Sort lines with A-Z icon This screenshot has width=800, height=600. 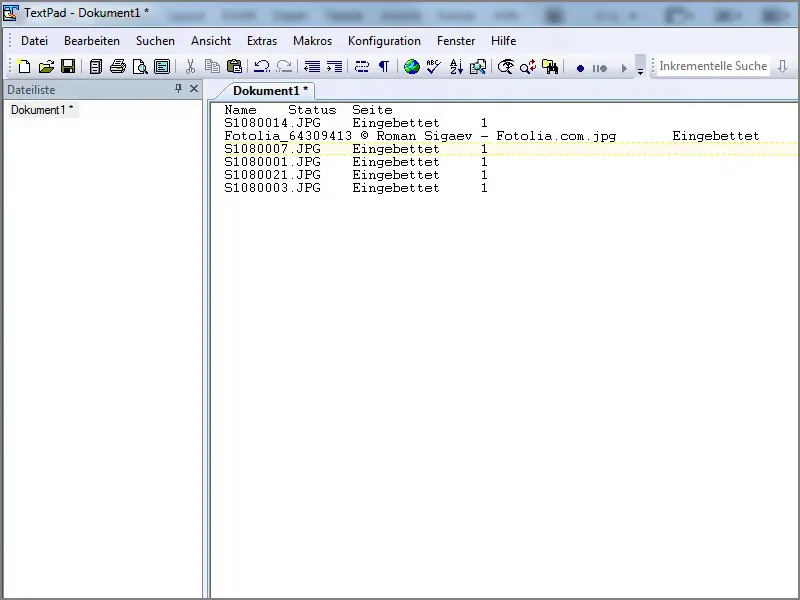point(456,67)
